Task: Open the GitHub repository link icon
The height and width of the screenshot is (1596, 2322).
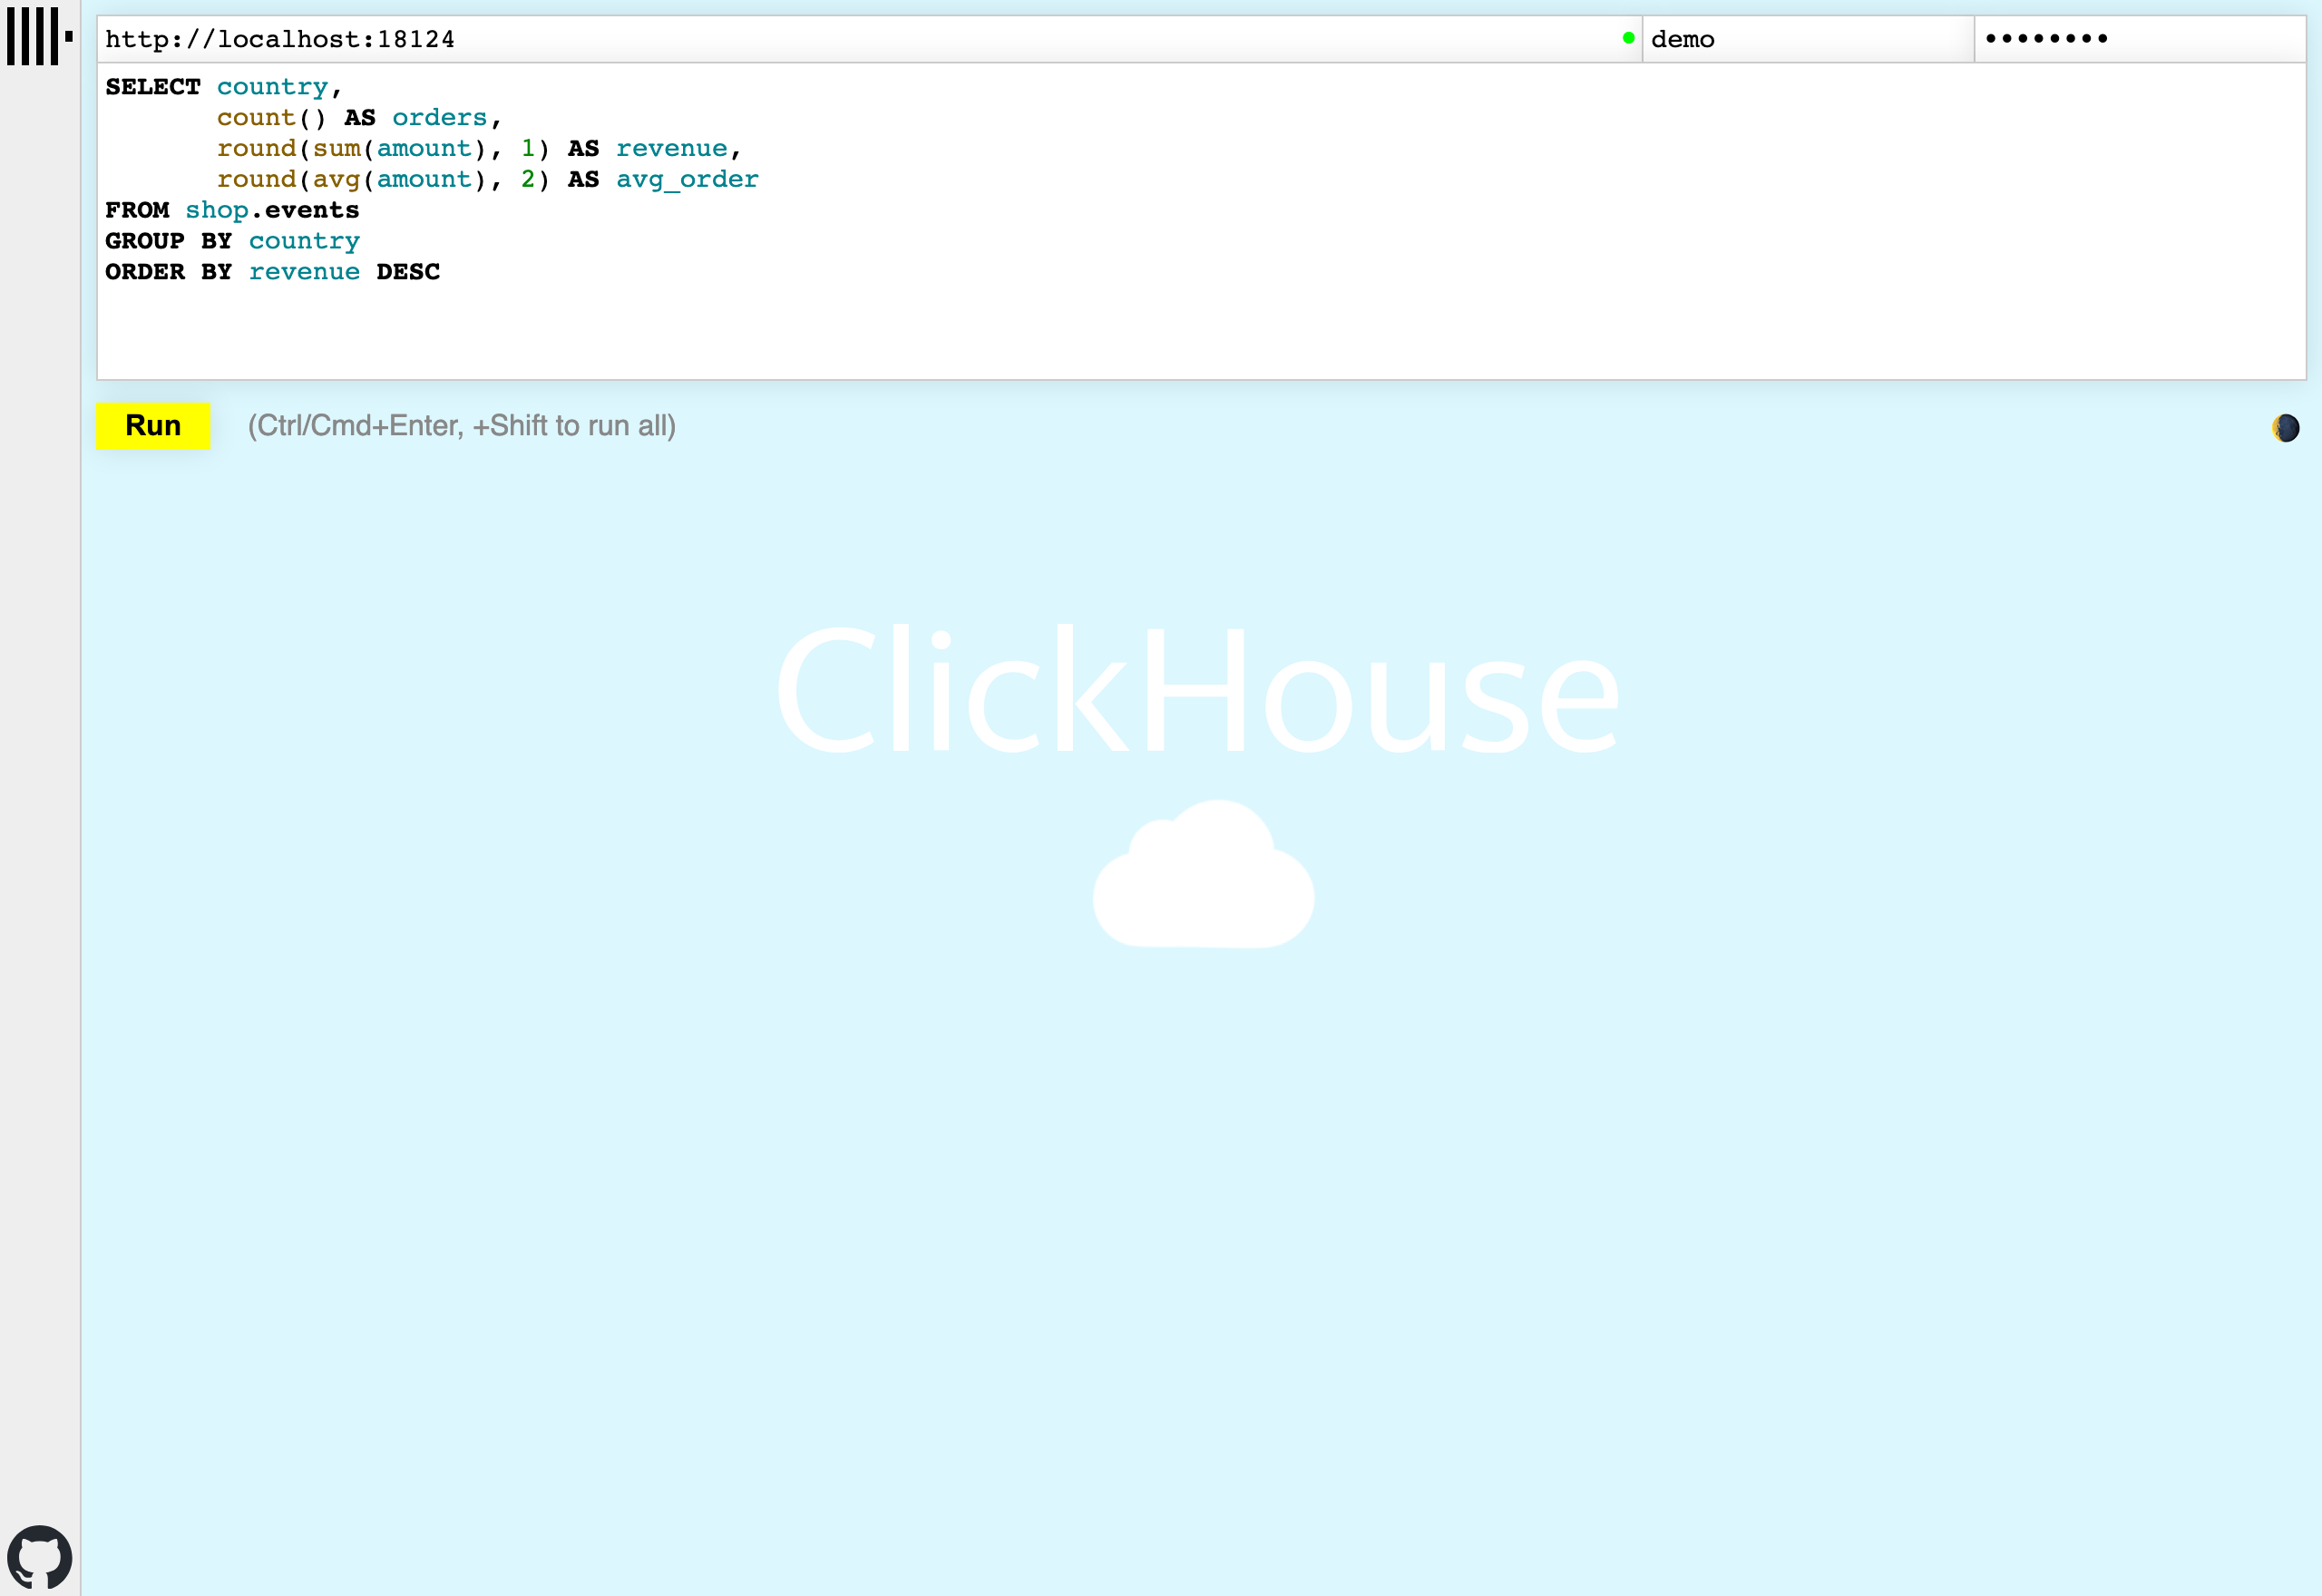Action: [x=40, y=1557]
